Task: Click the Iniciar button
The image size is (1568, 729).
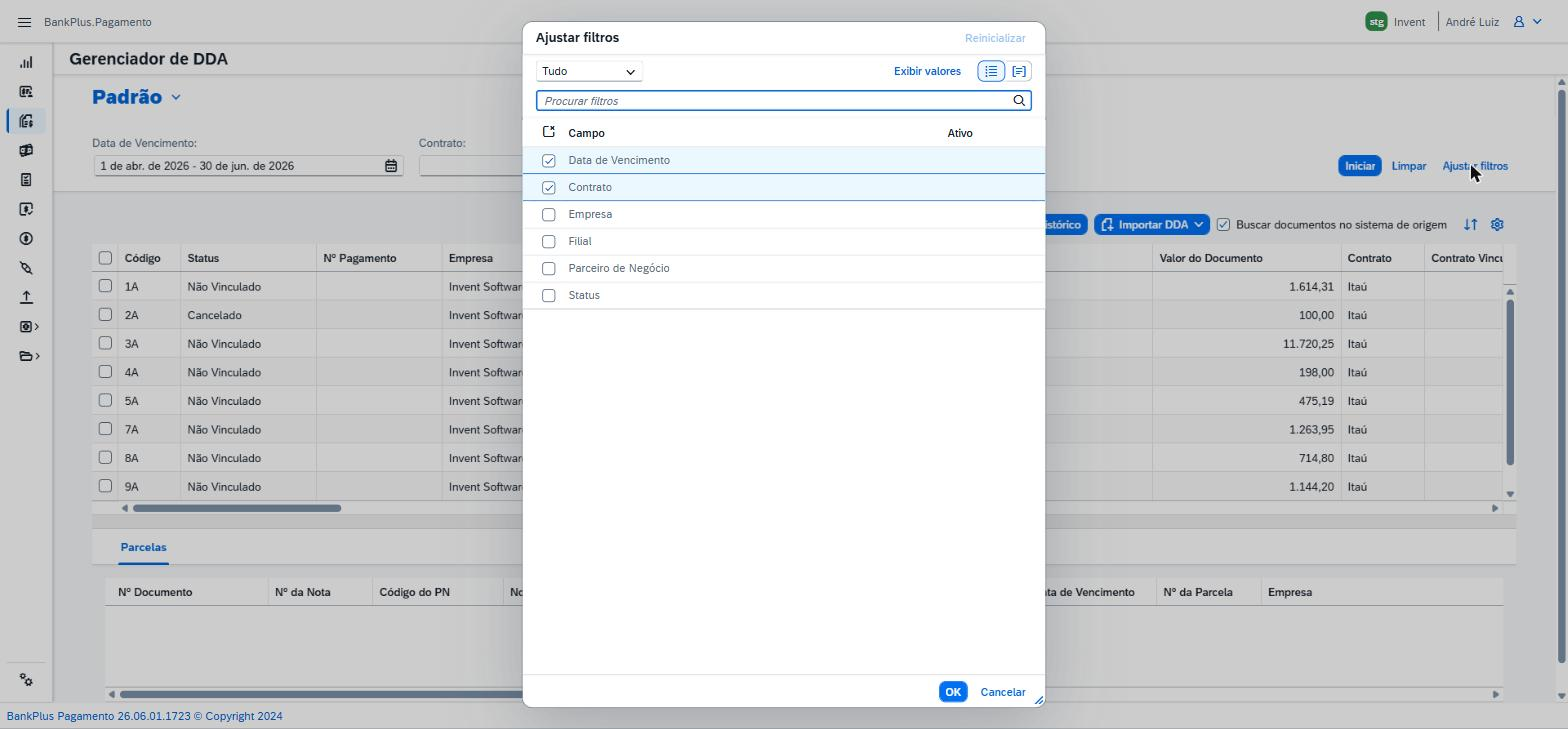Action: pyautogui.click(x=1360, y=166)
